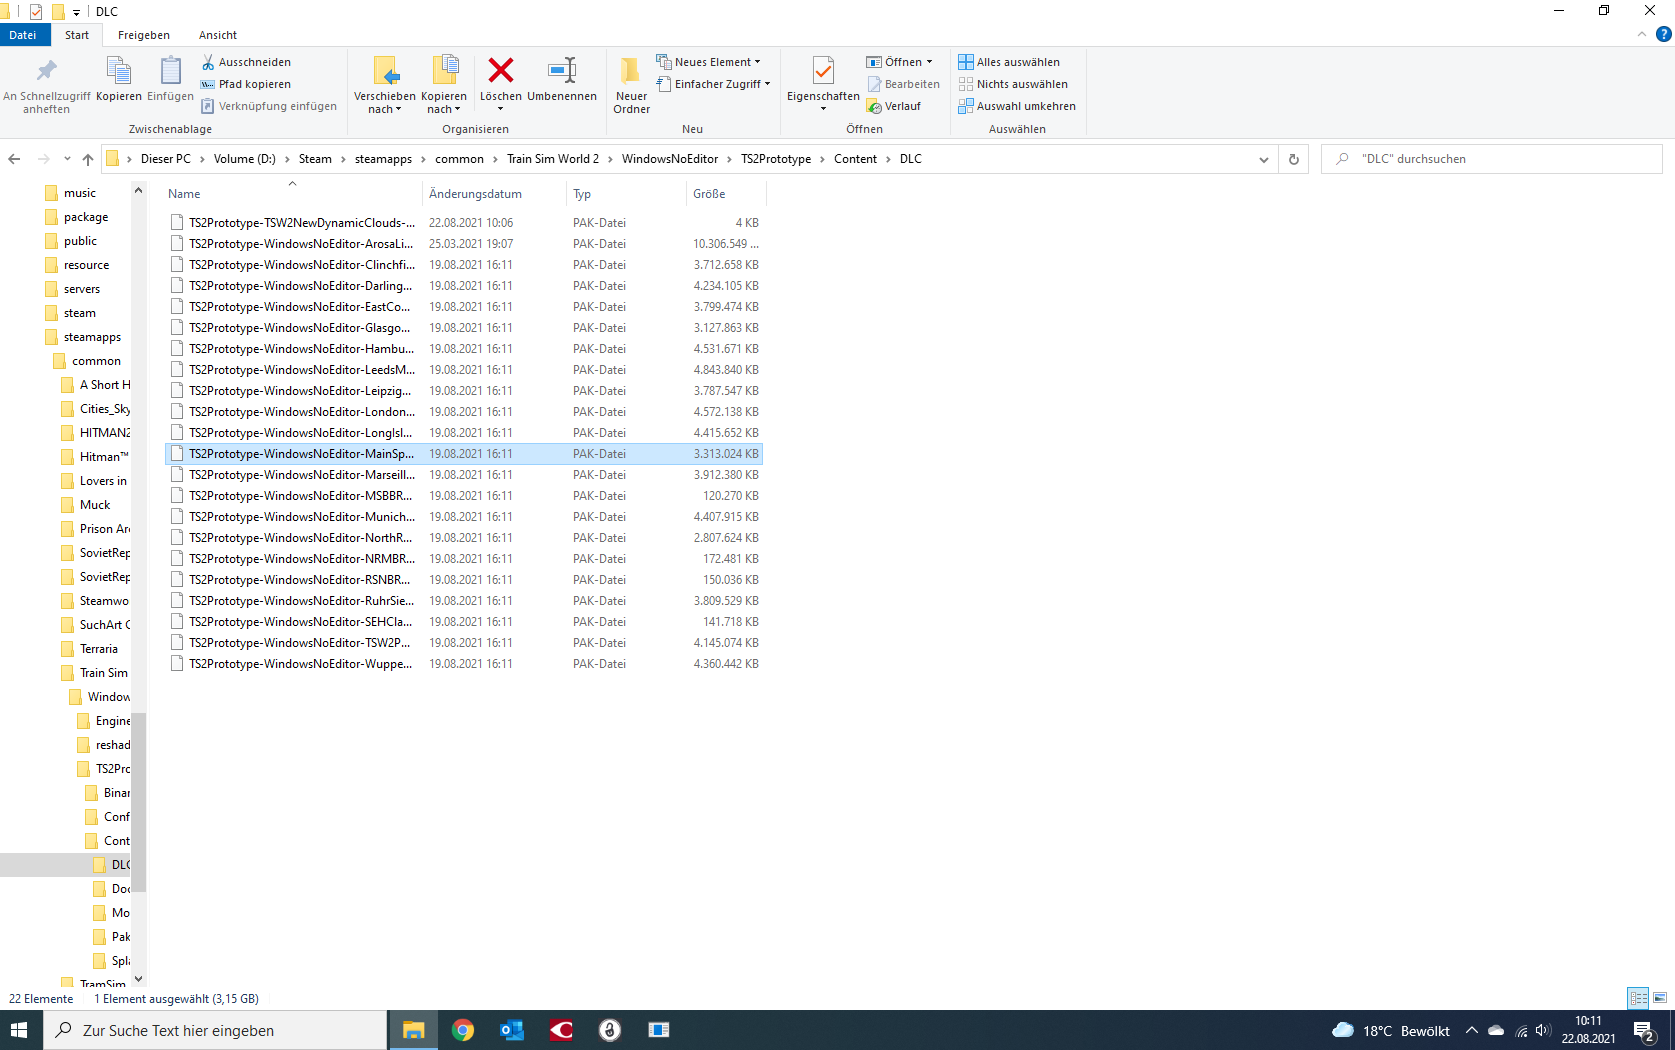Select the ArosaLi PAK file

point(464,244)
